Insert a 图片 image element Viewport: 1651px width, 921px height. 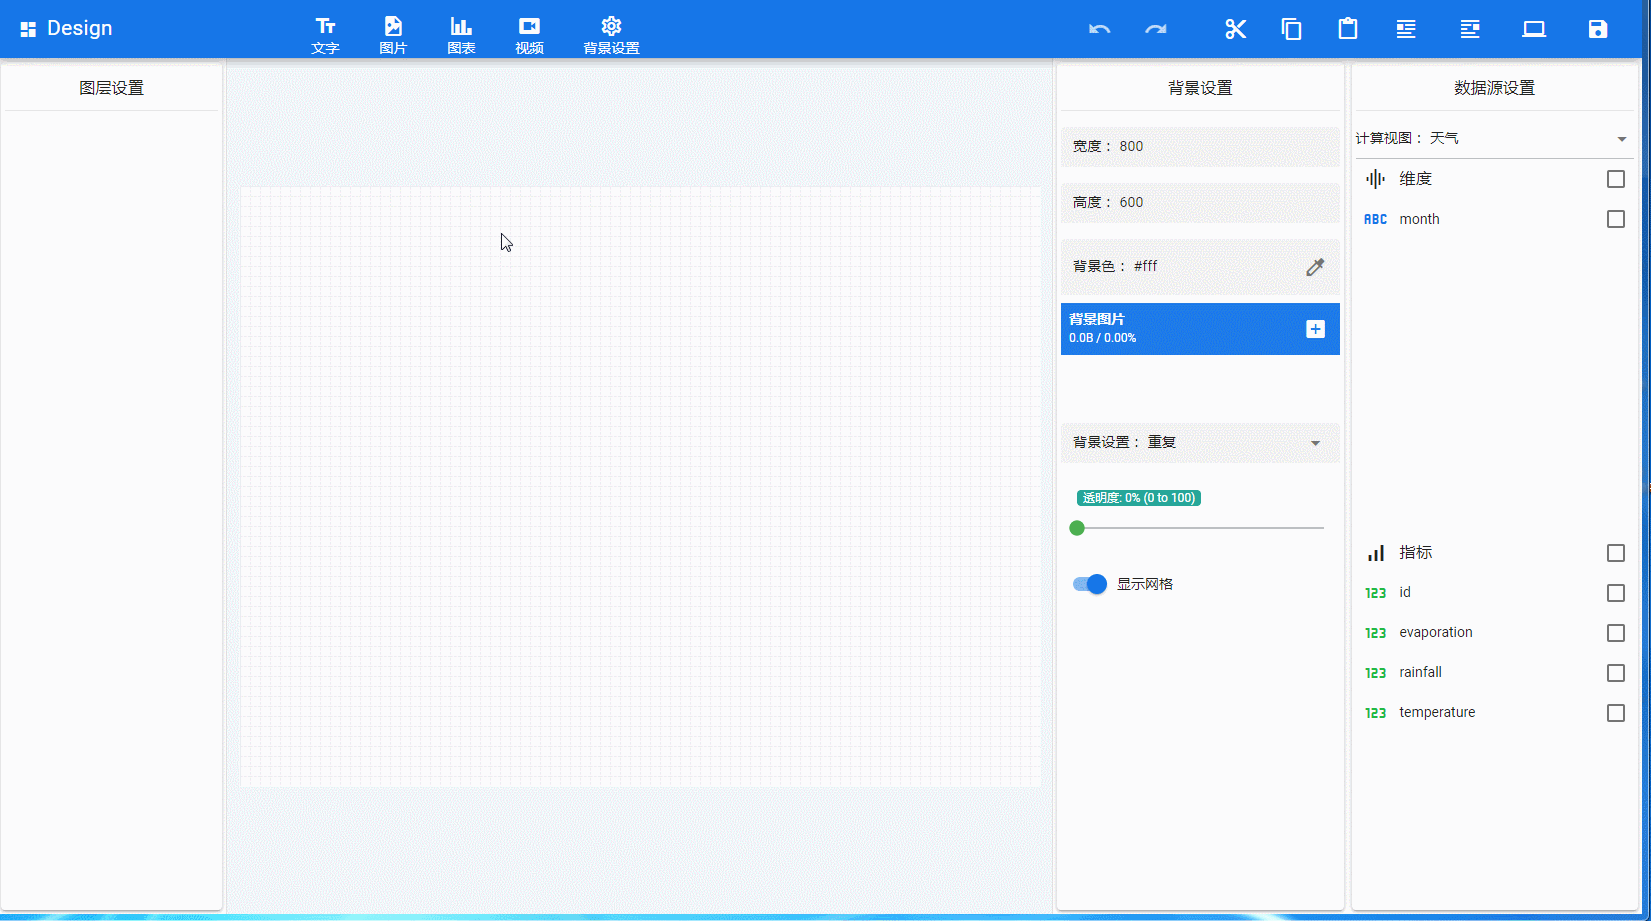click(393, 35)
